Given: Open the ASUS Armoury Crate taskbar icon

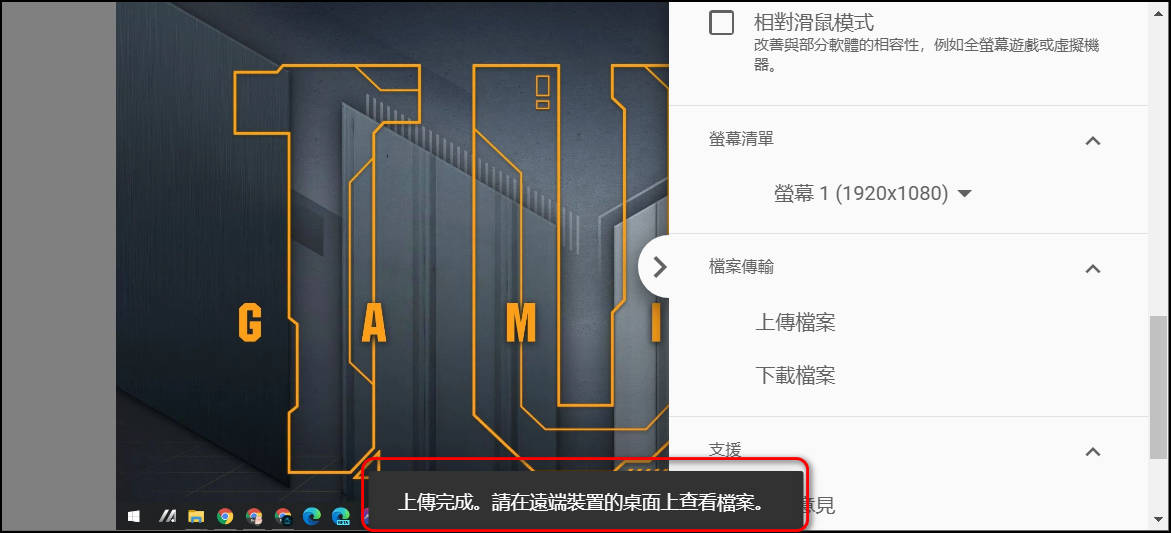Looking at the screenshot, I should (167, 516).
